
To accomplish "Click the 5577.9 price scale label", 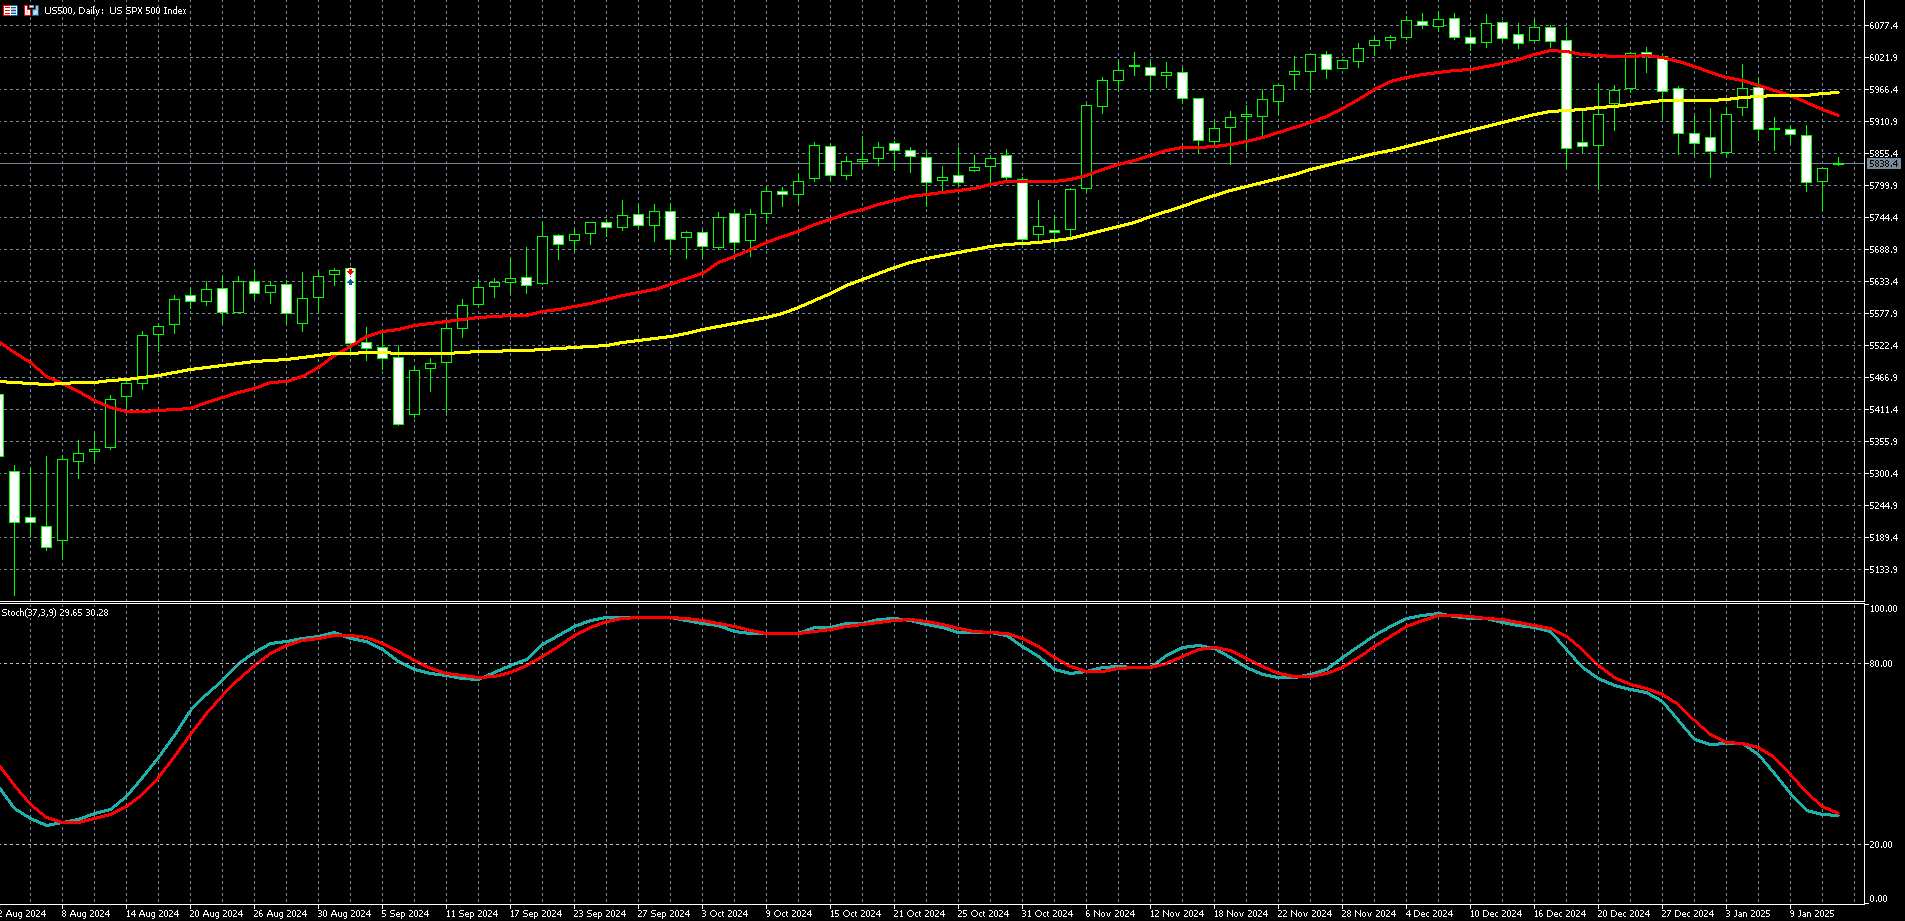I will pyautogui.click(x=1883, y=314).
